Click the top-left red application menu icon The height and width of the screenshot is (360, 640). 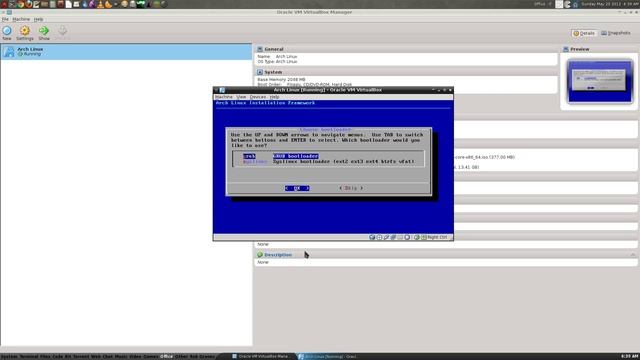(4, 4)
